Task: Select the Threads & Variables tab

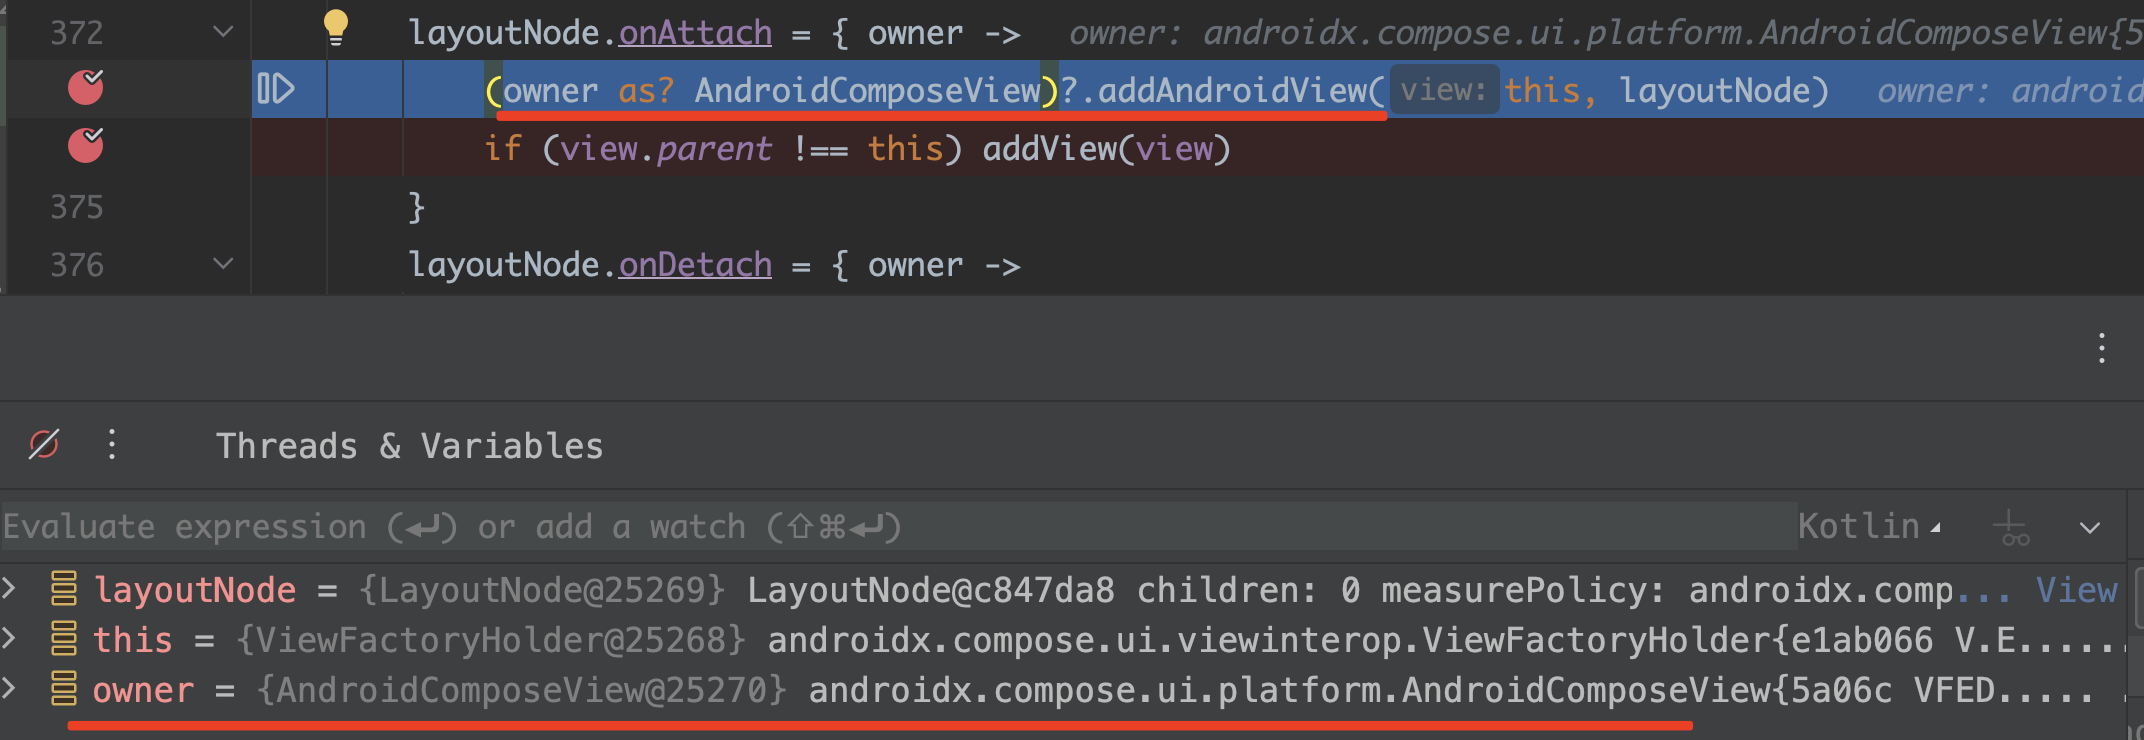Action: (x=410, y=446)
